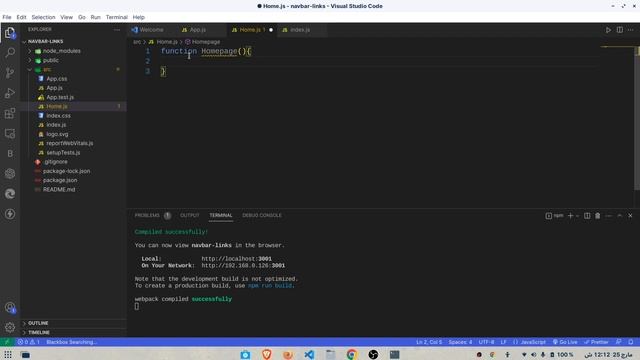
Task: Click the editor vertical scrollbar
Action: click(x=637, y=118)
